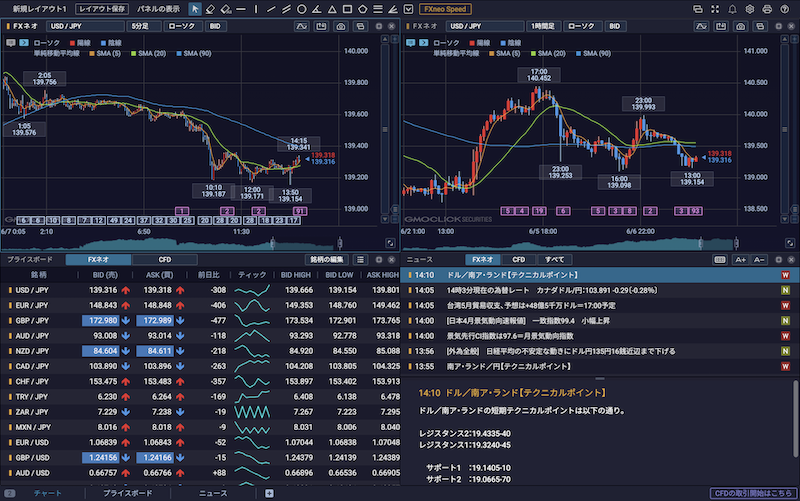Viewport: 800px width, 501px height.
Task: Open indicator settings in right 1-hour chart
Action: [x=702, y=26]
